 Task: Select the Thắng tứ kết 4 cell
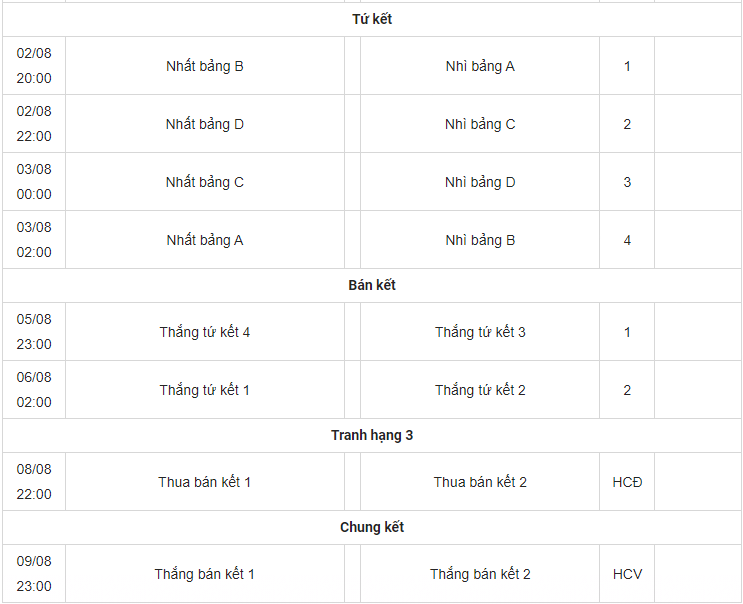click(205, 332)
